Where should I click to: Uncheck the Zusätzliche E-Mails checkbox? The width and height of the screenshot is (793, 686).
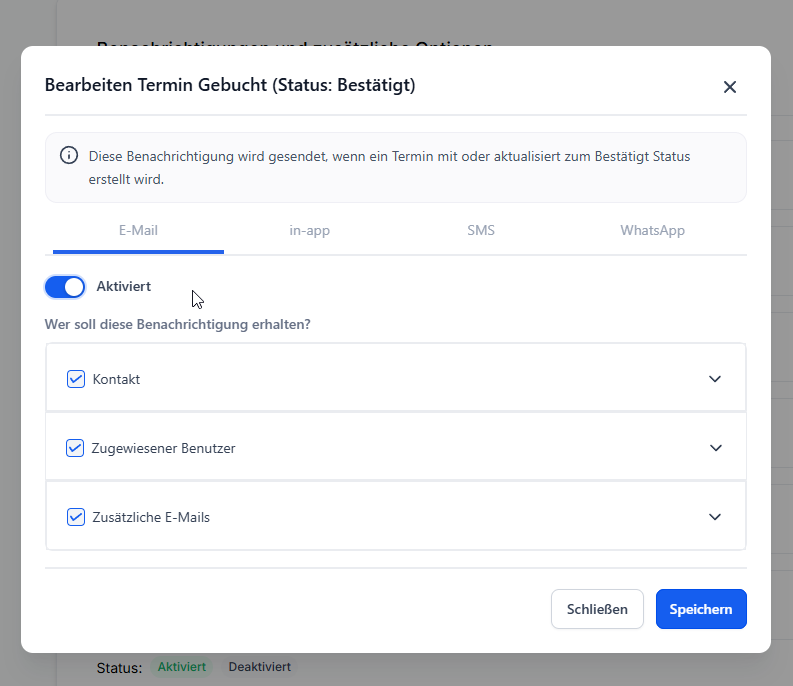click(75, 517)
